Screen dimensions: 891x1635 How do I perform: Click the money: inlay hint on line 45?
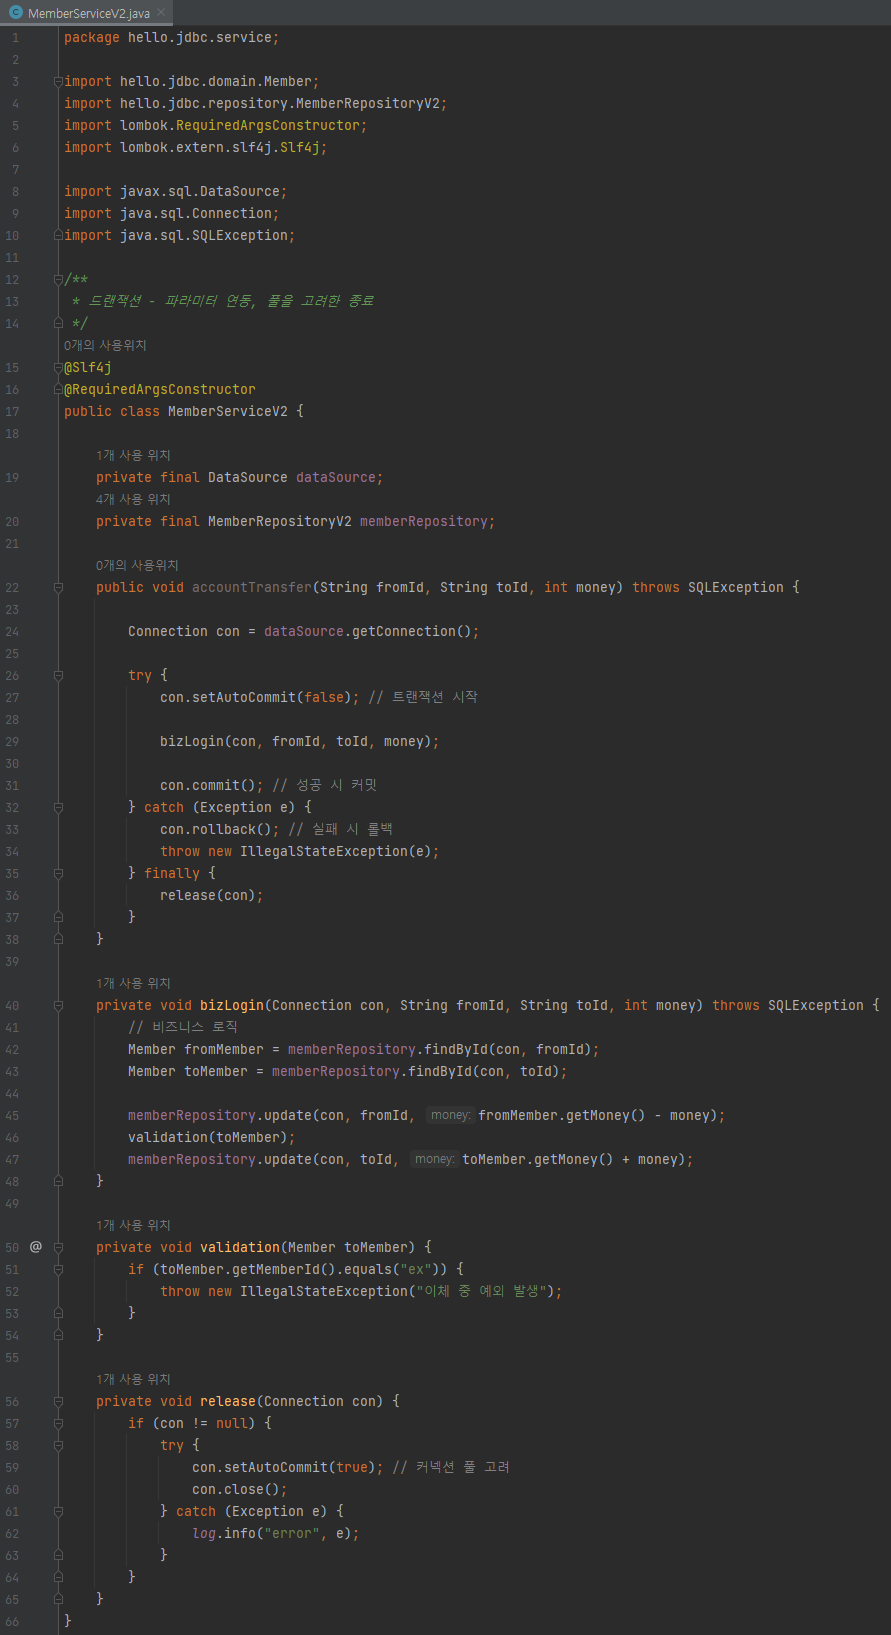tap(450, 1115)
